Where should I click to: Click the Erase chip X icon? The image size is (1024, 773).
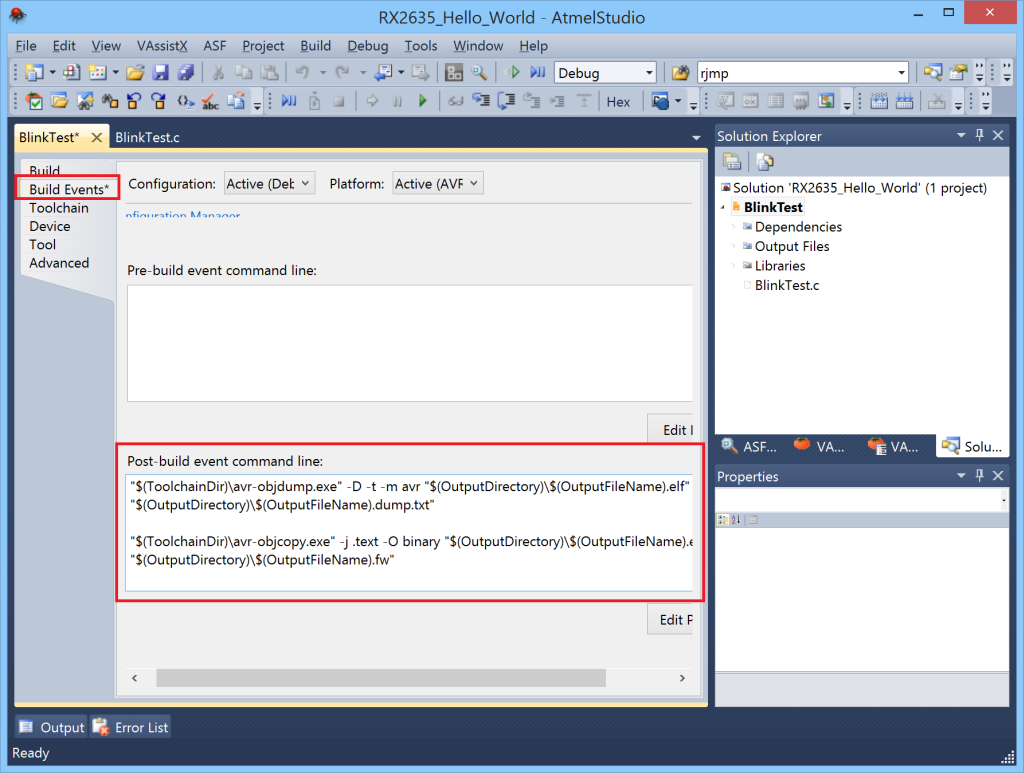937,101
